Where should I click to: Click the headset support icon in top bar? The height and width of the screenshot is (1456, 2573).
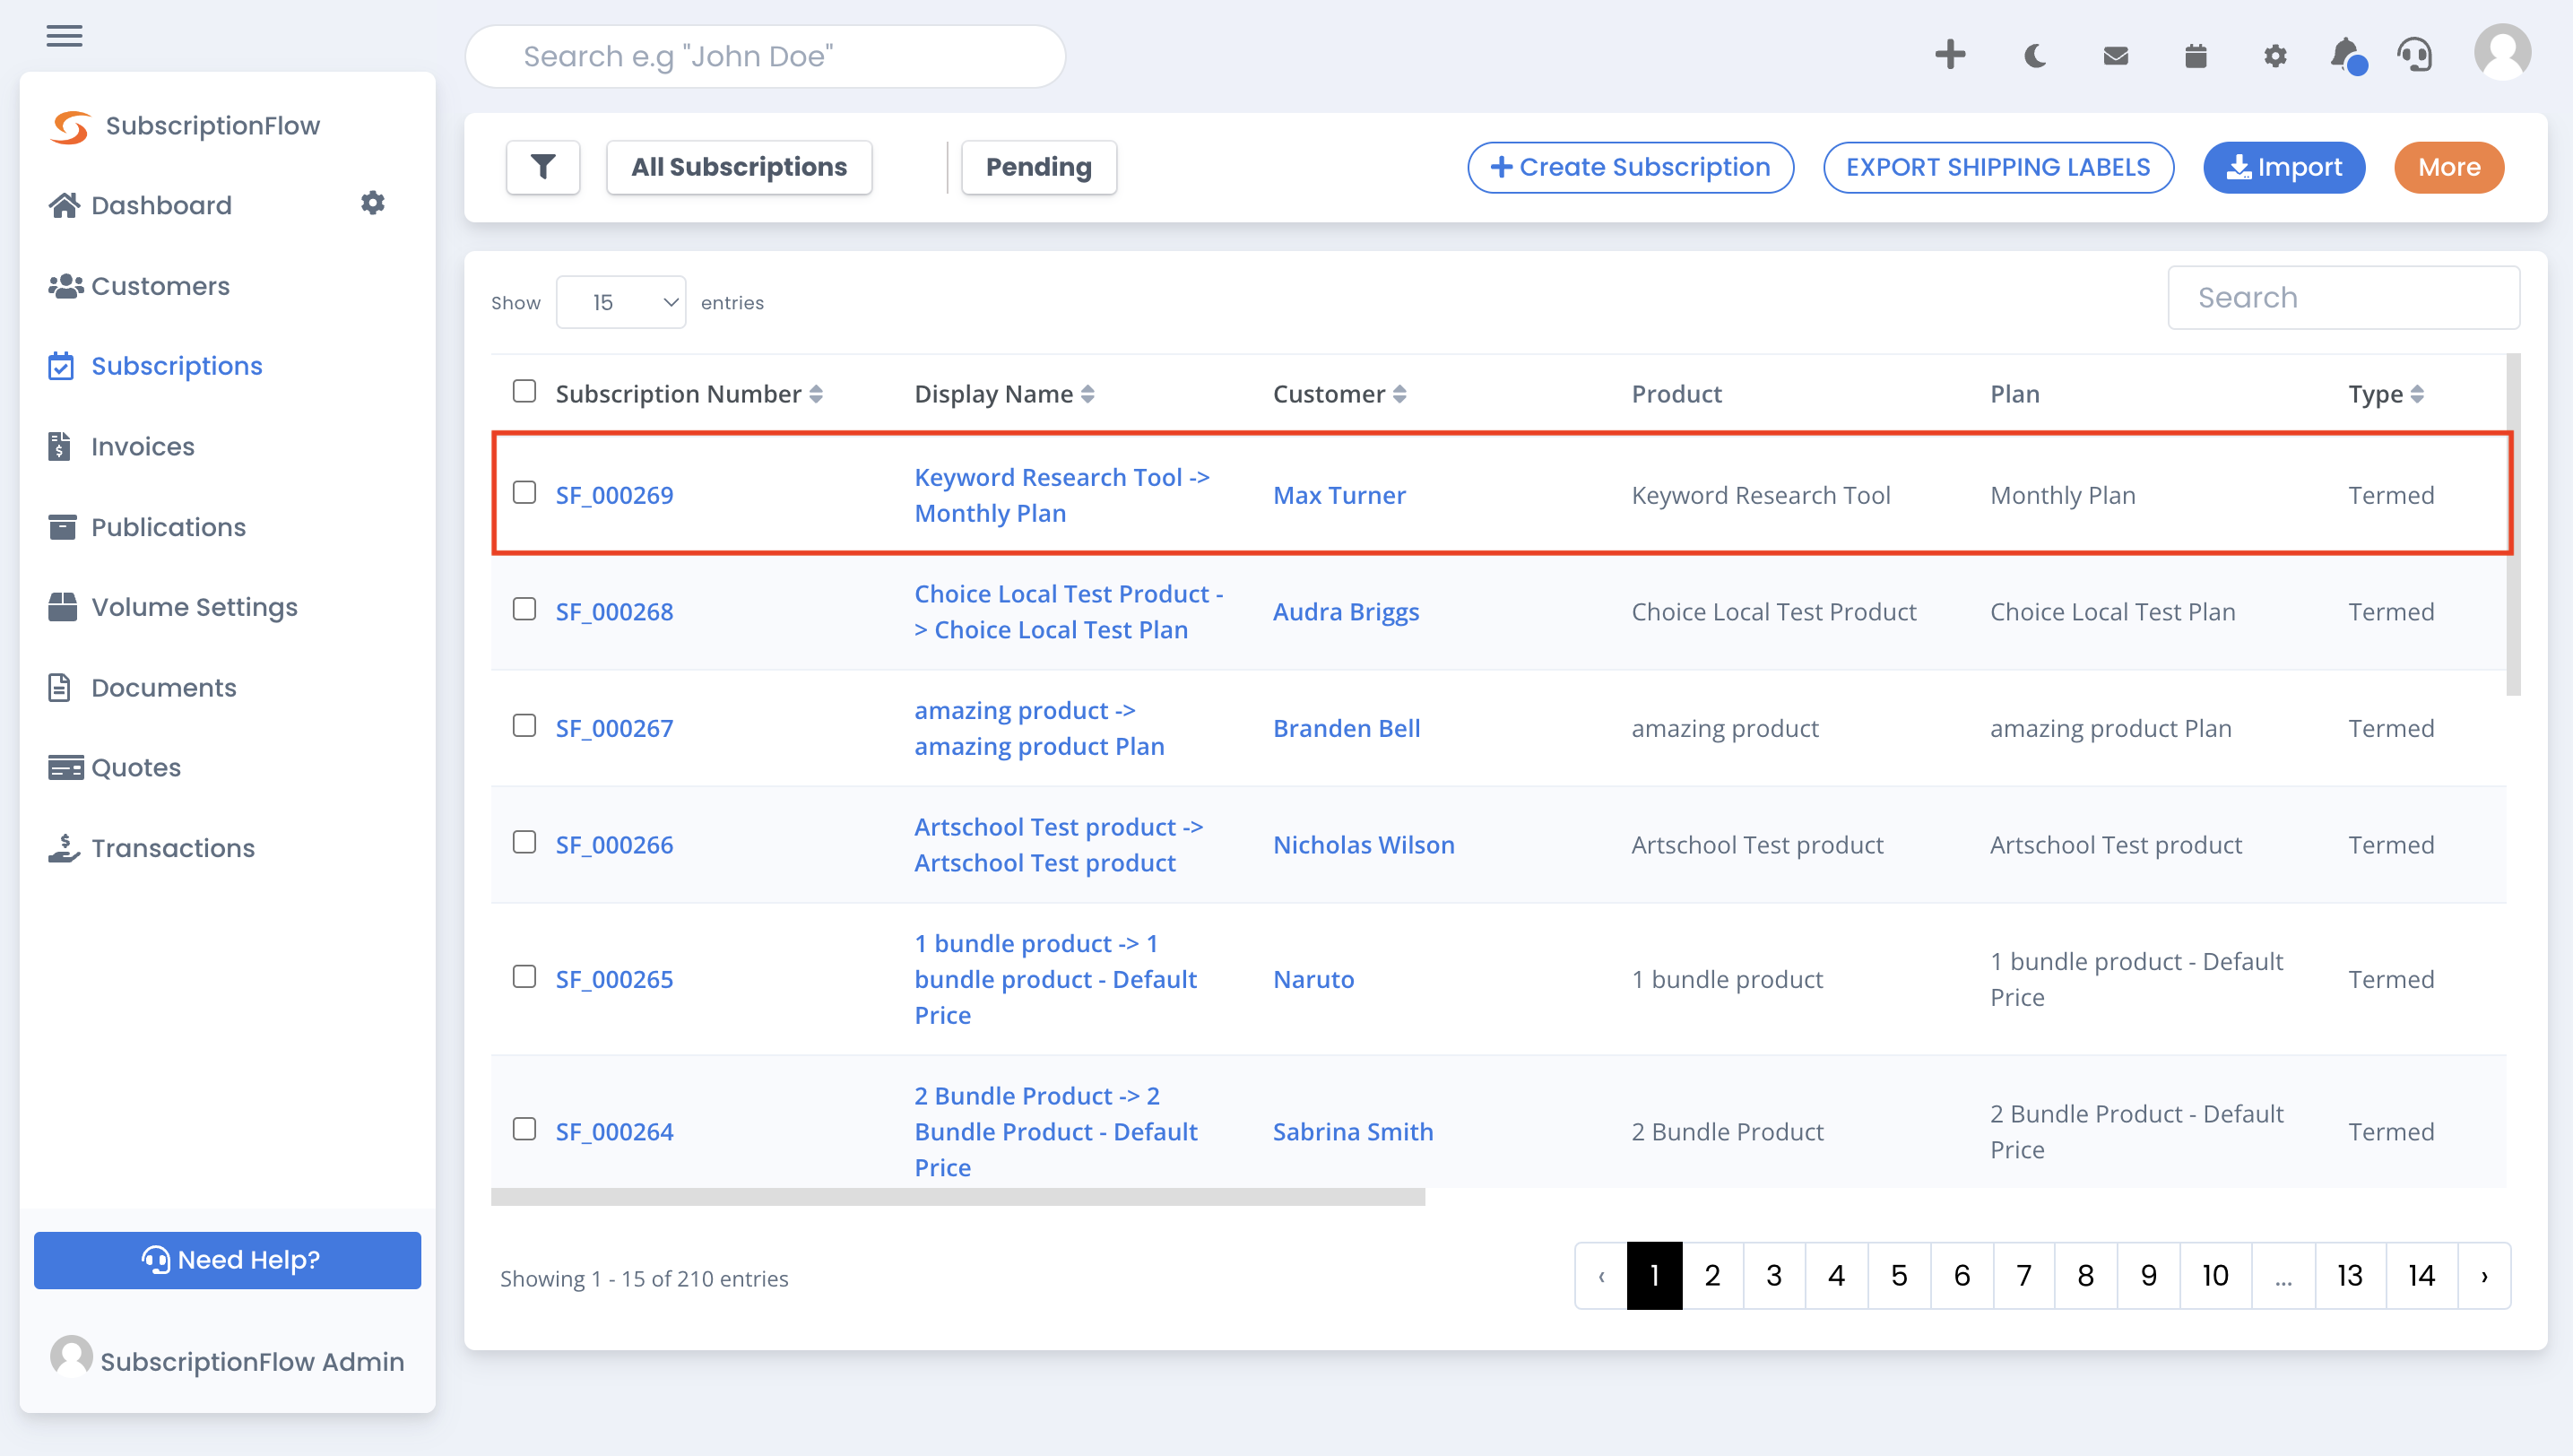click(2416, 55)
